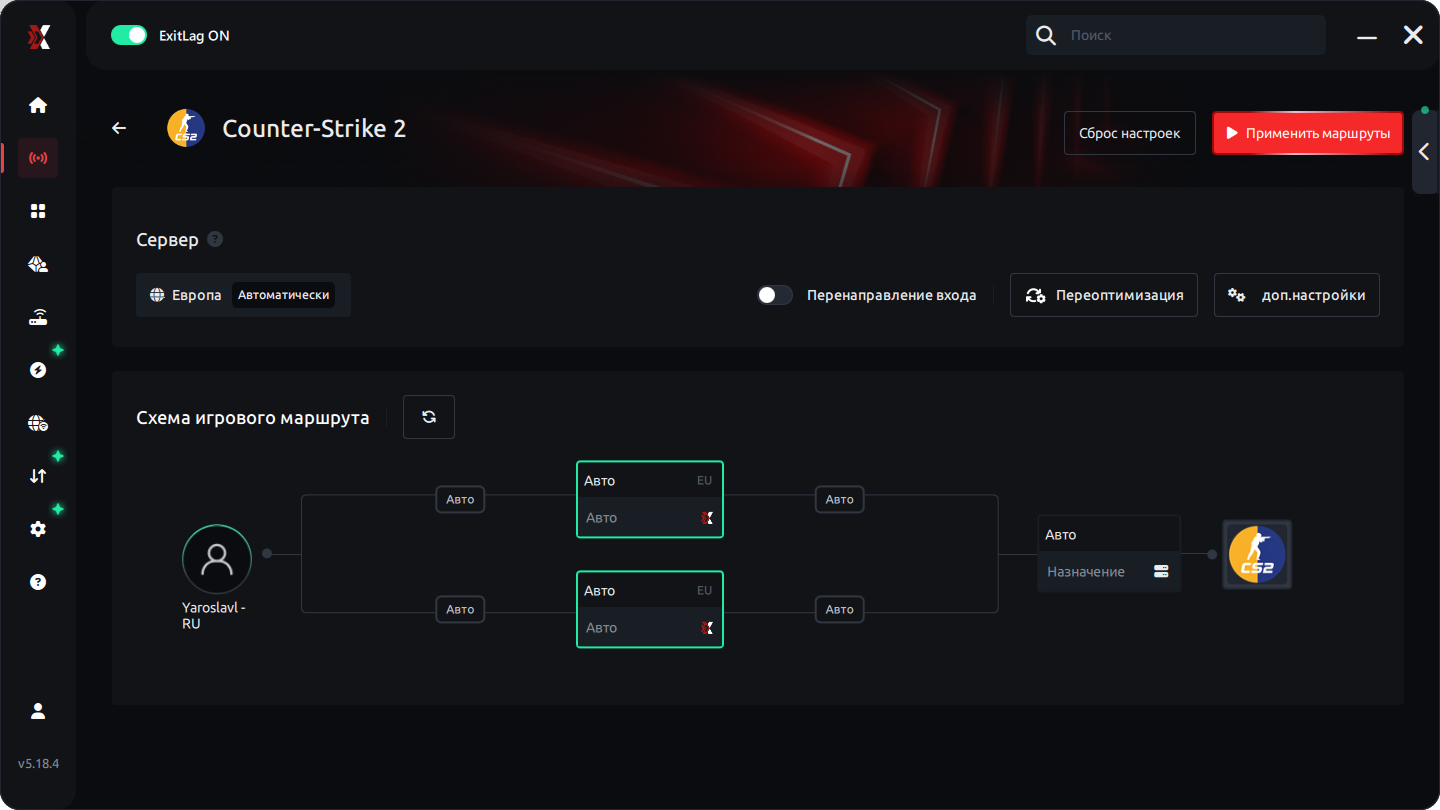
Task: Refresh the game route scheme
Action: click(x=429, y=417)
